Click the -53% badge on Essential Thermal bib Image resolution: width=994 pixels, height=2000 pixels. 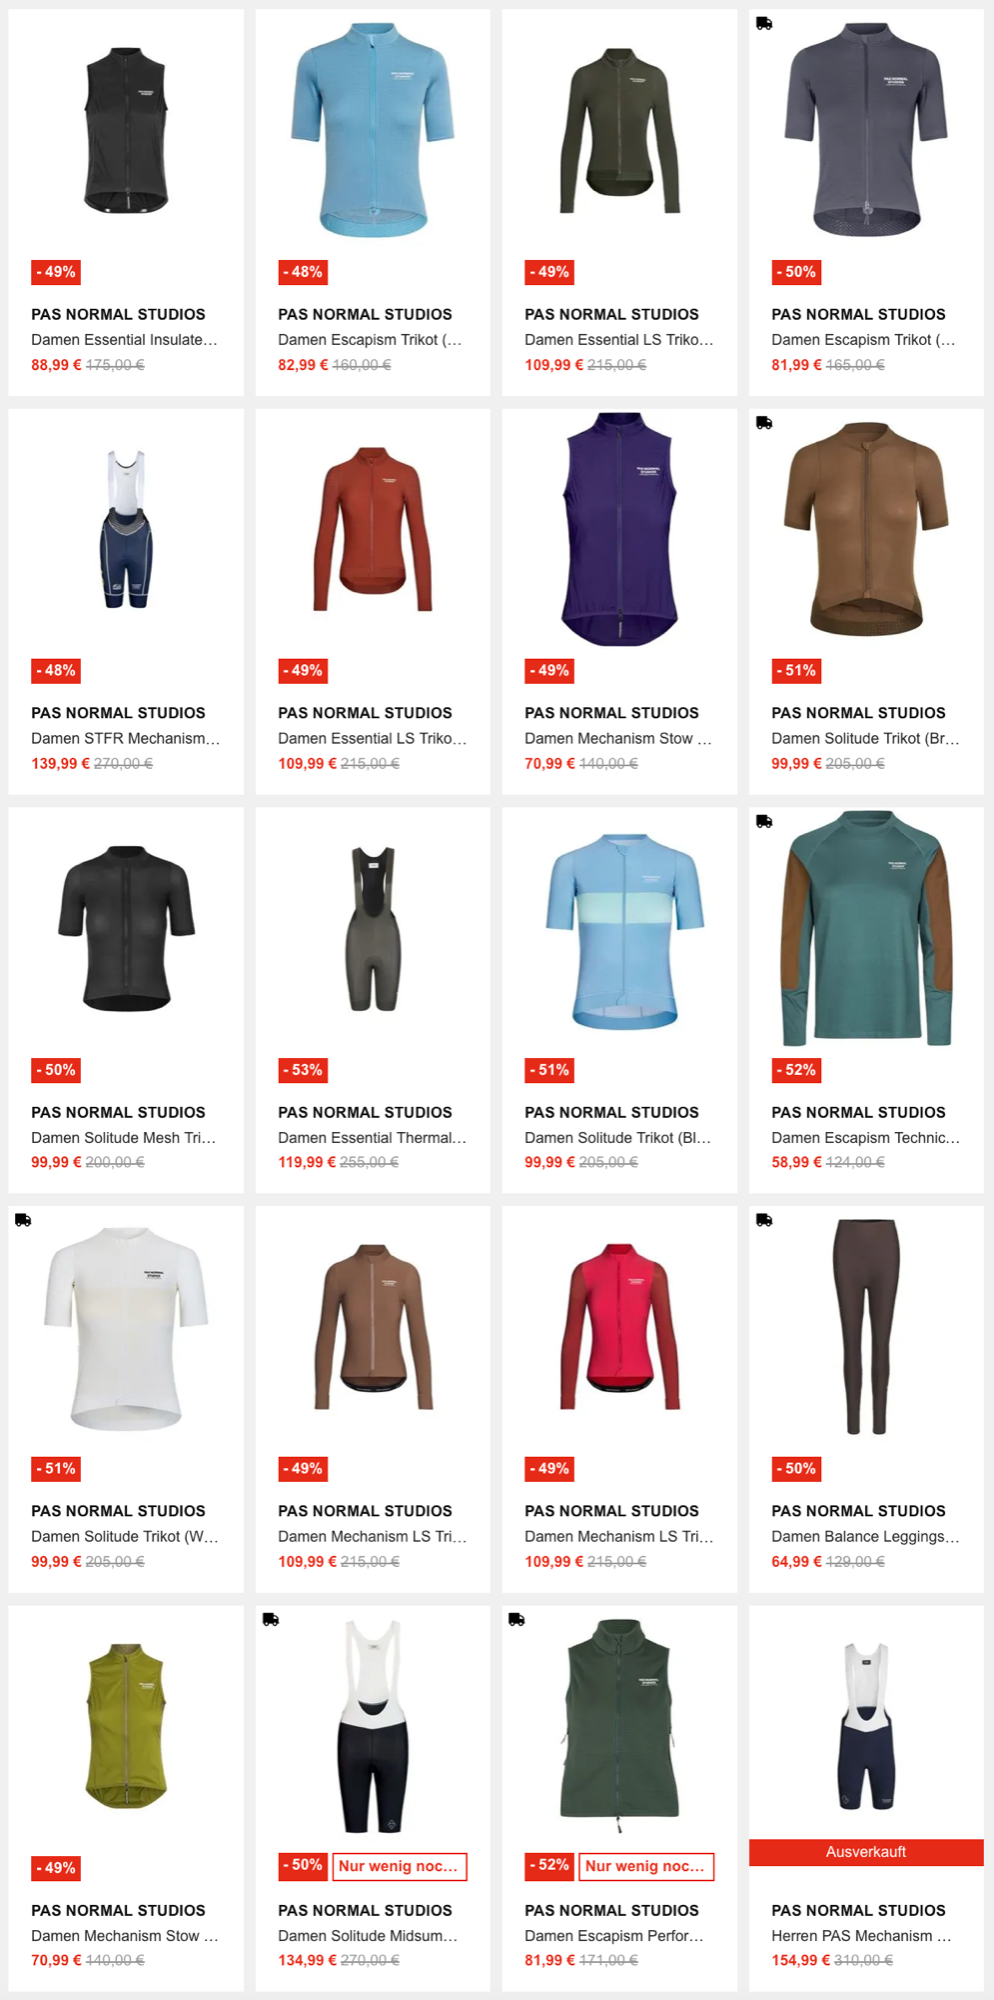coord(303,1070)
